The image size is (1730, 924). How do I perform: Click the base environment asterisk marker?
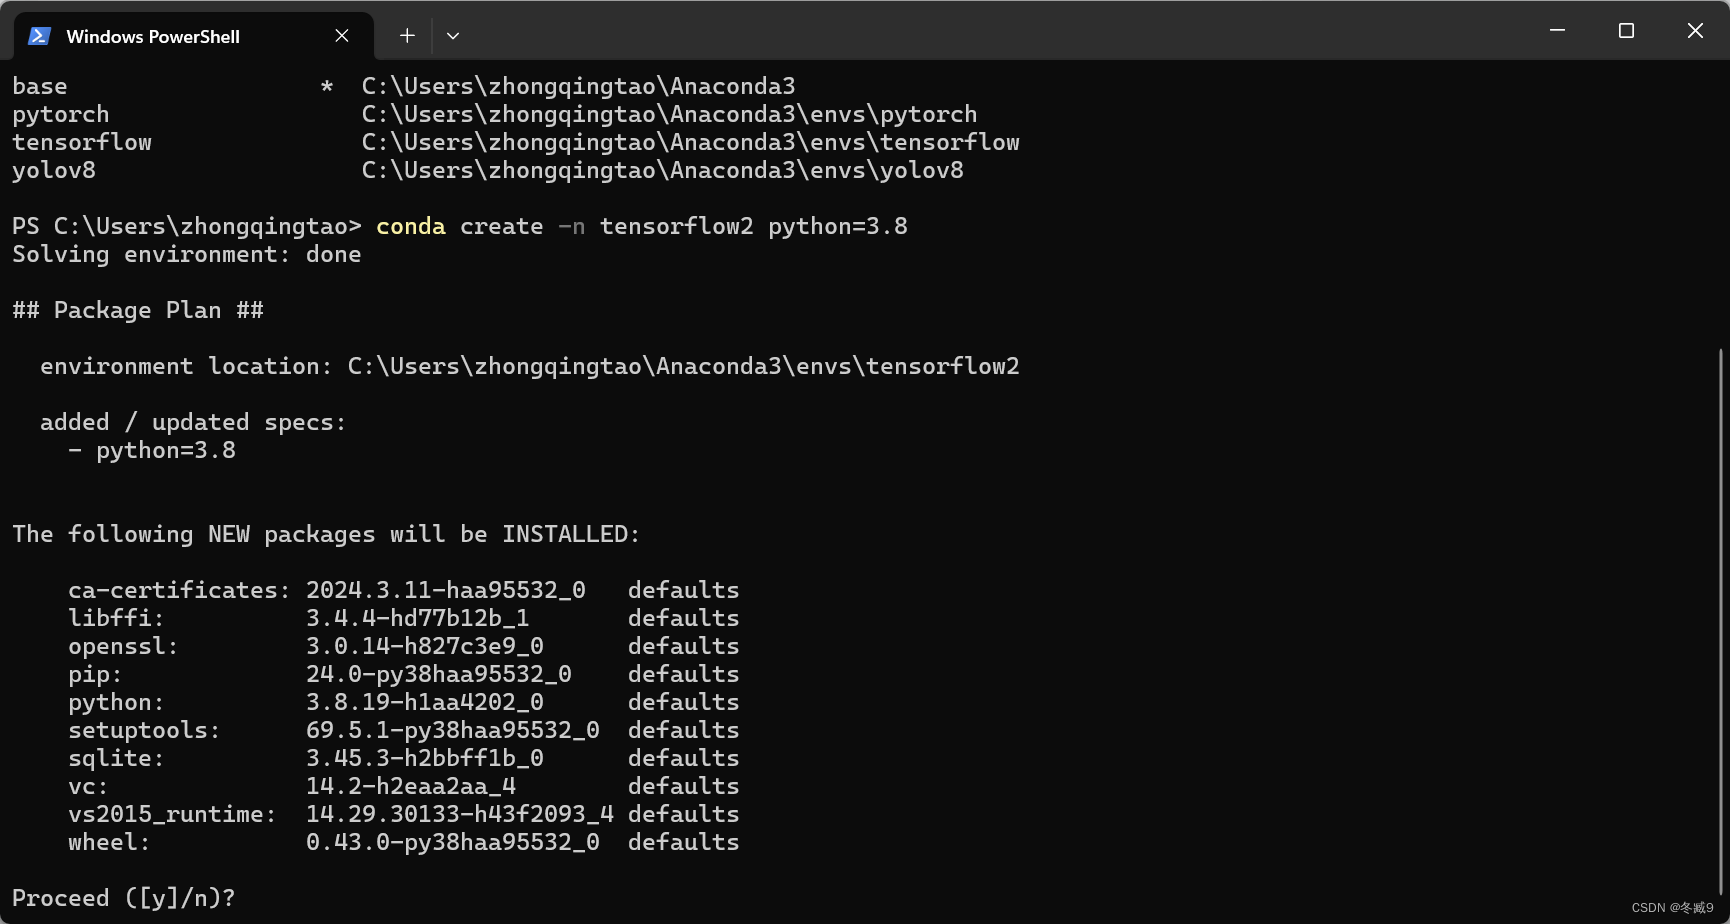pyautogui.click(x=326, y=86)
